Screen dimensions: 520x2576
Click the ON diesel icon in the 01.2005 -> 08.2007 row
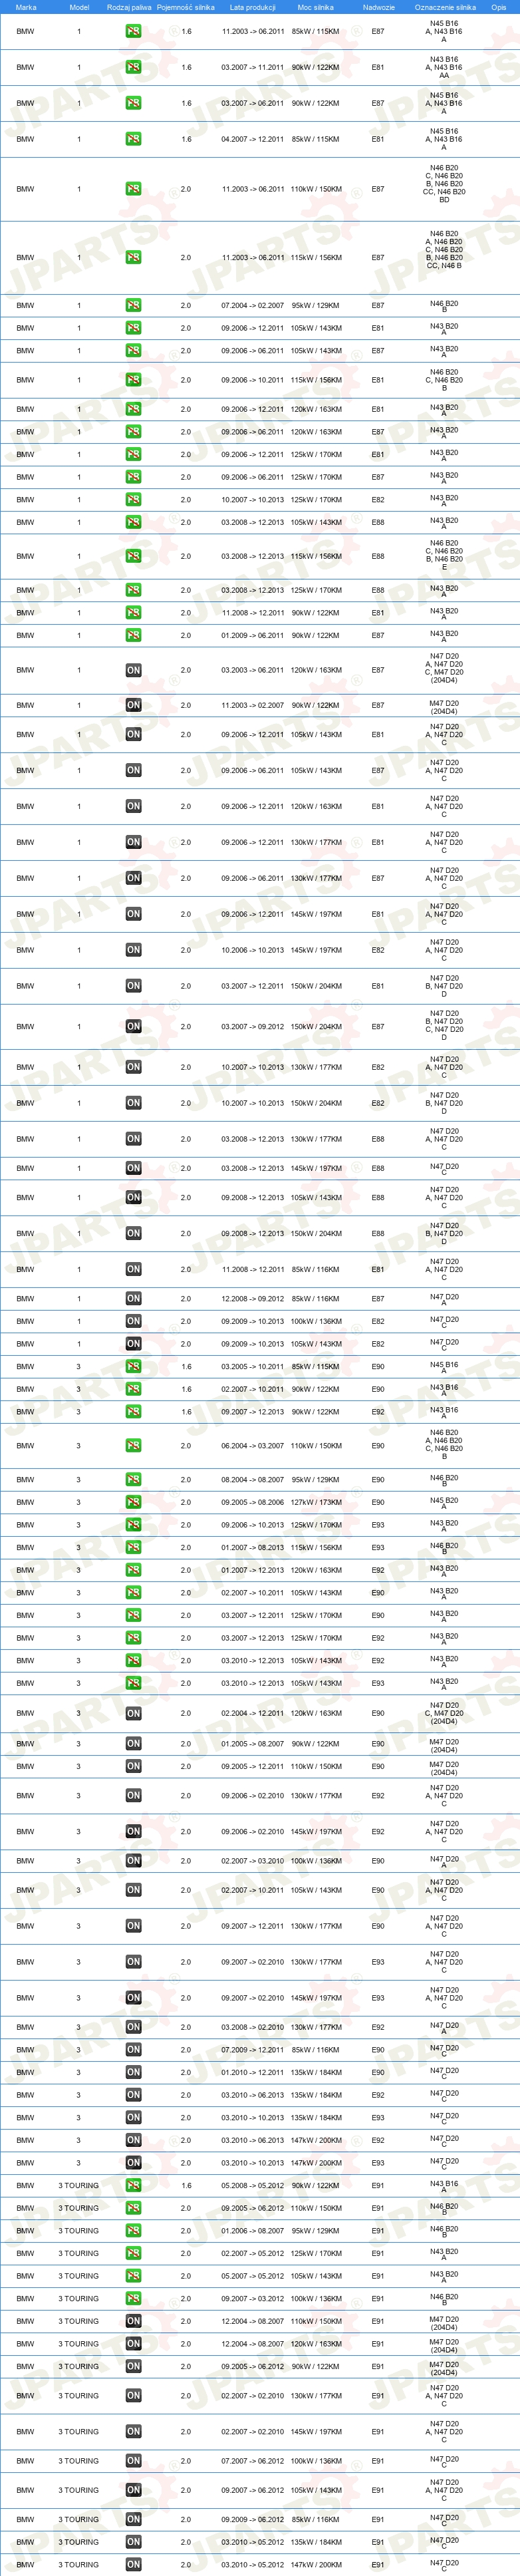coord(133,1743)
